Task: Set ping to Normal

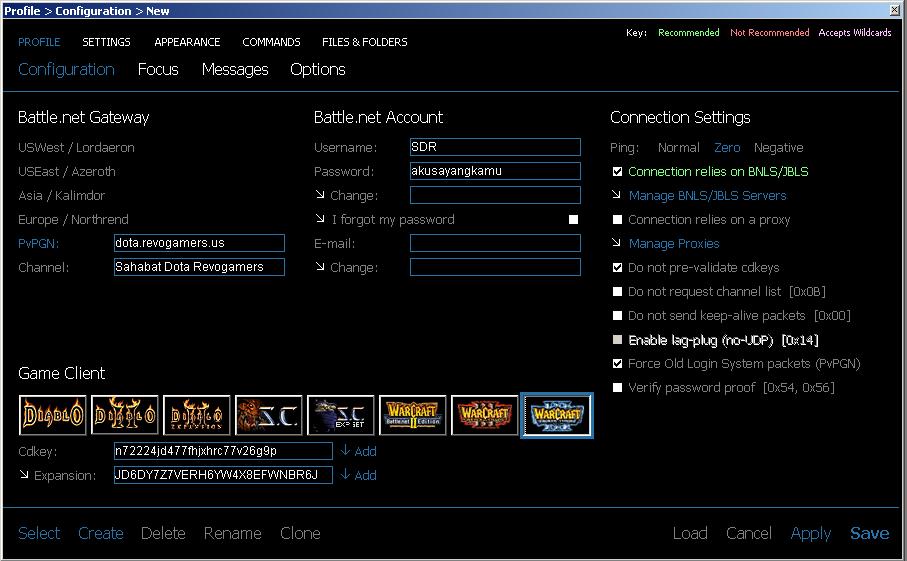Action: pyautogui.click(x=679, y=147)
